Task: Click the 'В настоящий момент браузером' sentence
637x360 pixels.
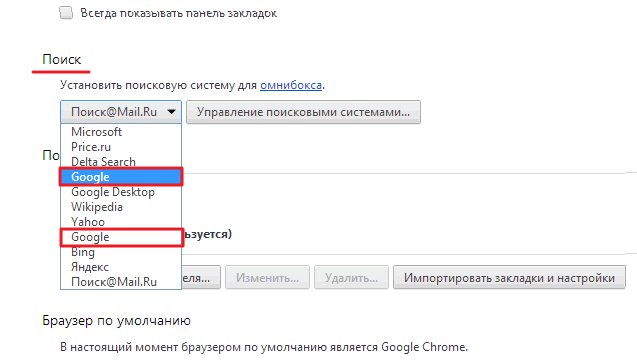Action: [x=264, y=347]
